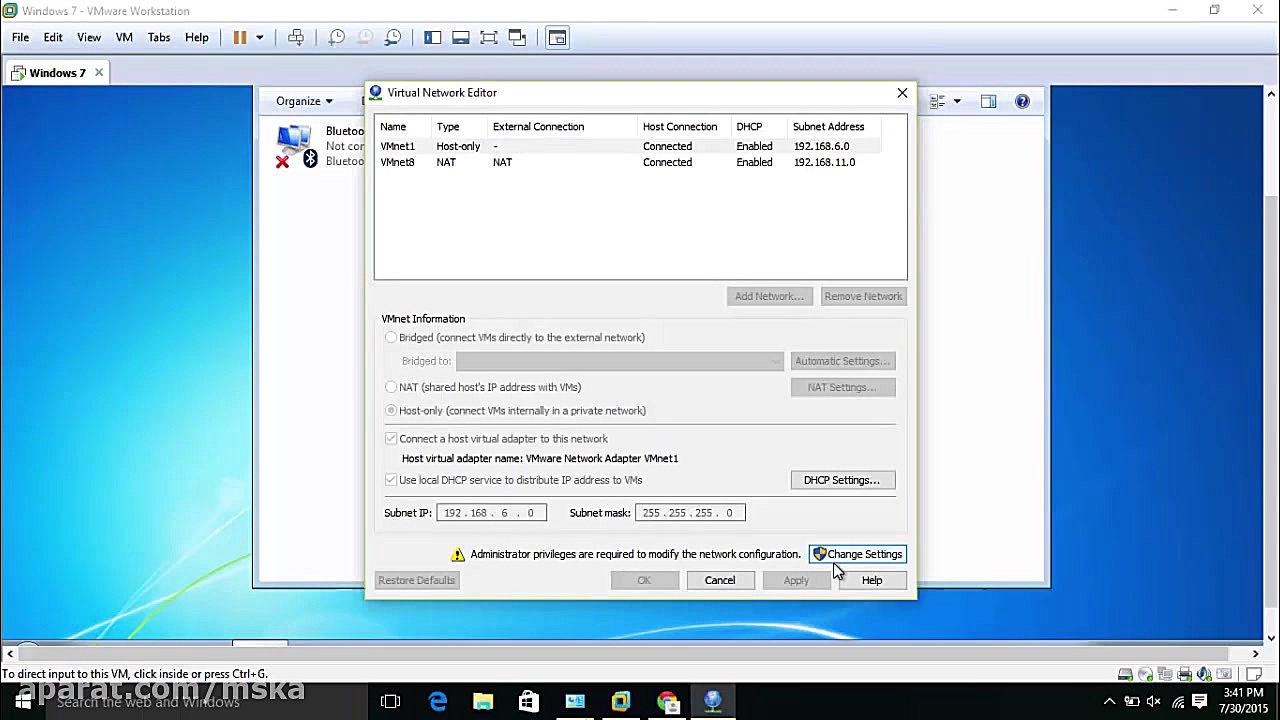Screen dimensions: 1280x720
Task: Click the printer device status icon
Action: point(1185,674)
